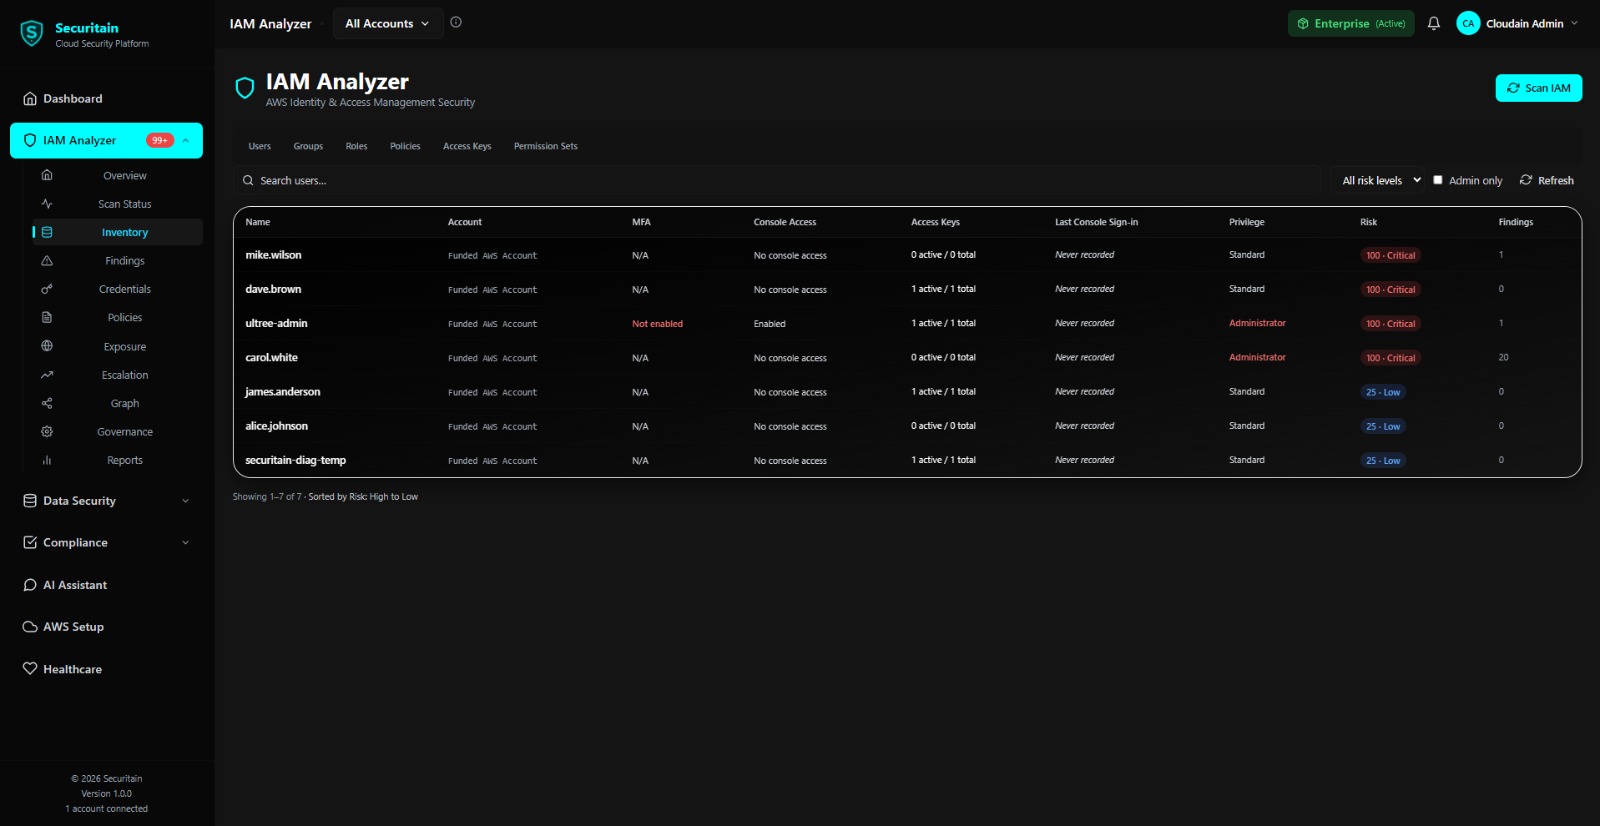Click the Findings warning triangle icon
The width and height of the screenshot is (1600, 826).
coord(47,260)
